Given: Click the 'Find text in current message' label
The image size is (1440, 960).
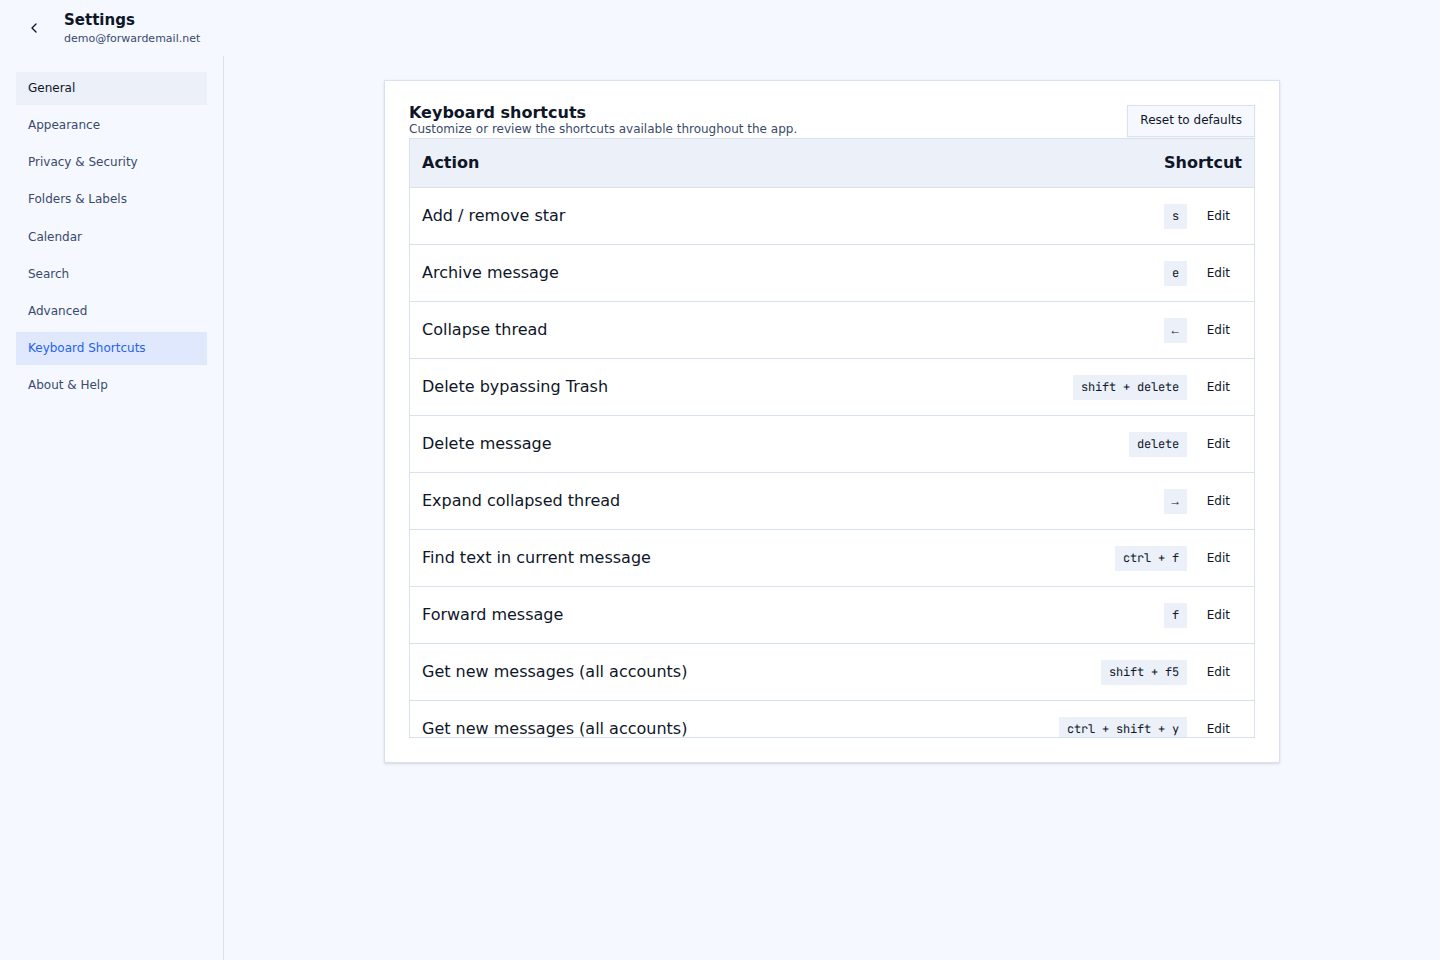Looking at the screenshot, I should point(536,558).
